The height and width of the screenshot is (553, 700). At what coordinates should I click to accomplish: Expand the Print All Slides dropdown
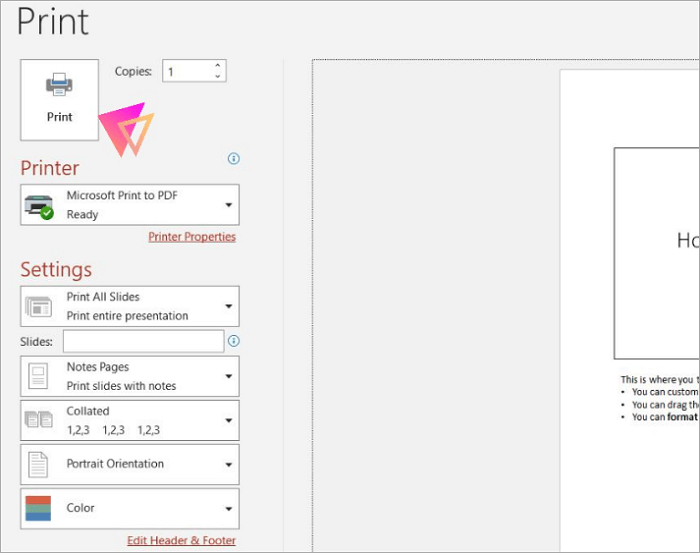click(130, 306)
